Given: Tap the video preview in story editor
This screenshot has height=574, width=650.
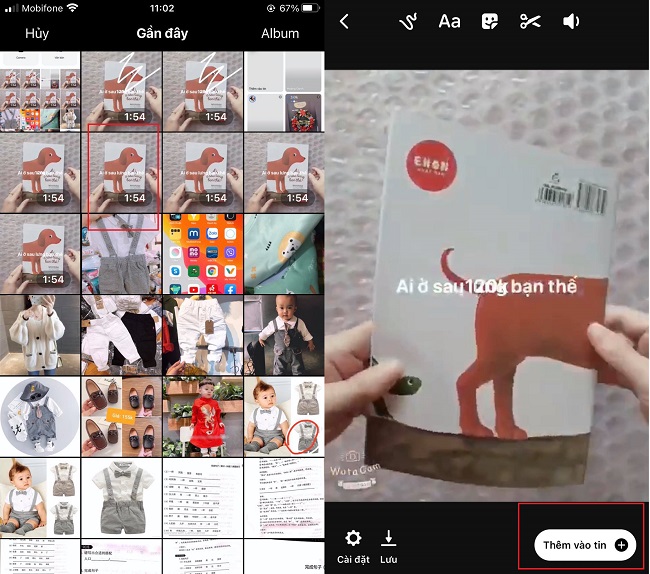Looking at the screenshot, I should (x=487, y=286).
